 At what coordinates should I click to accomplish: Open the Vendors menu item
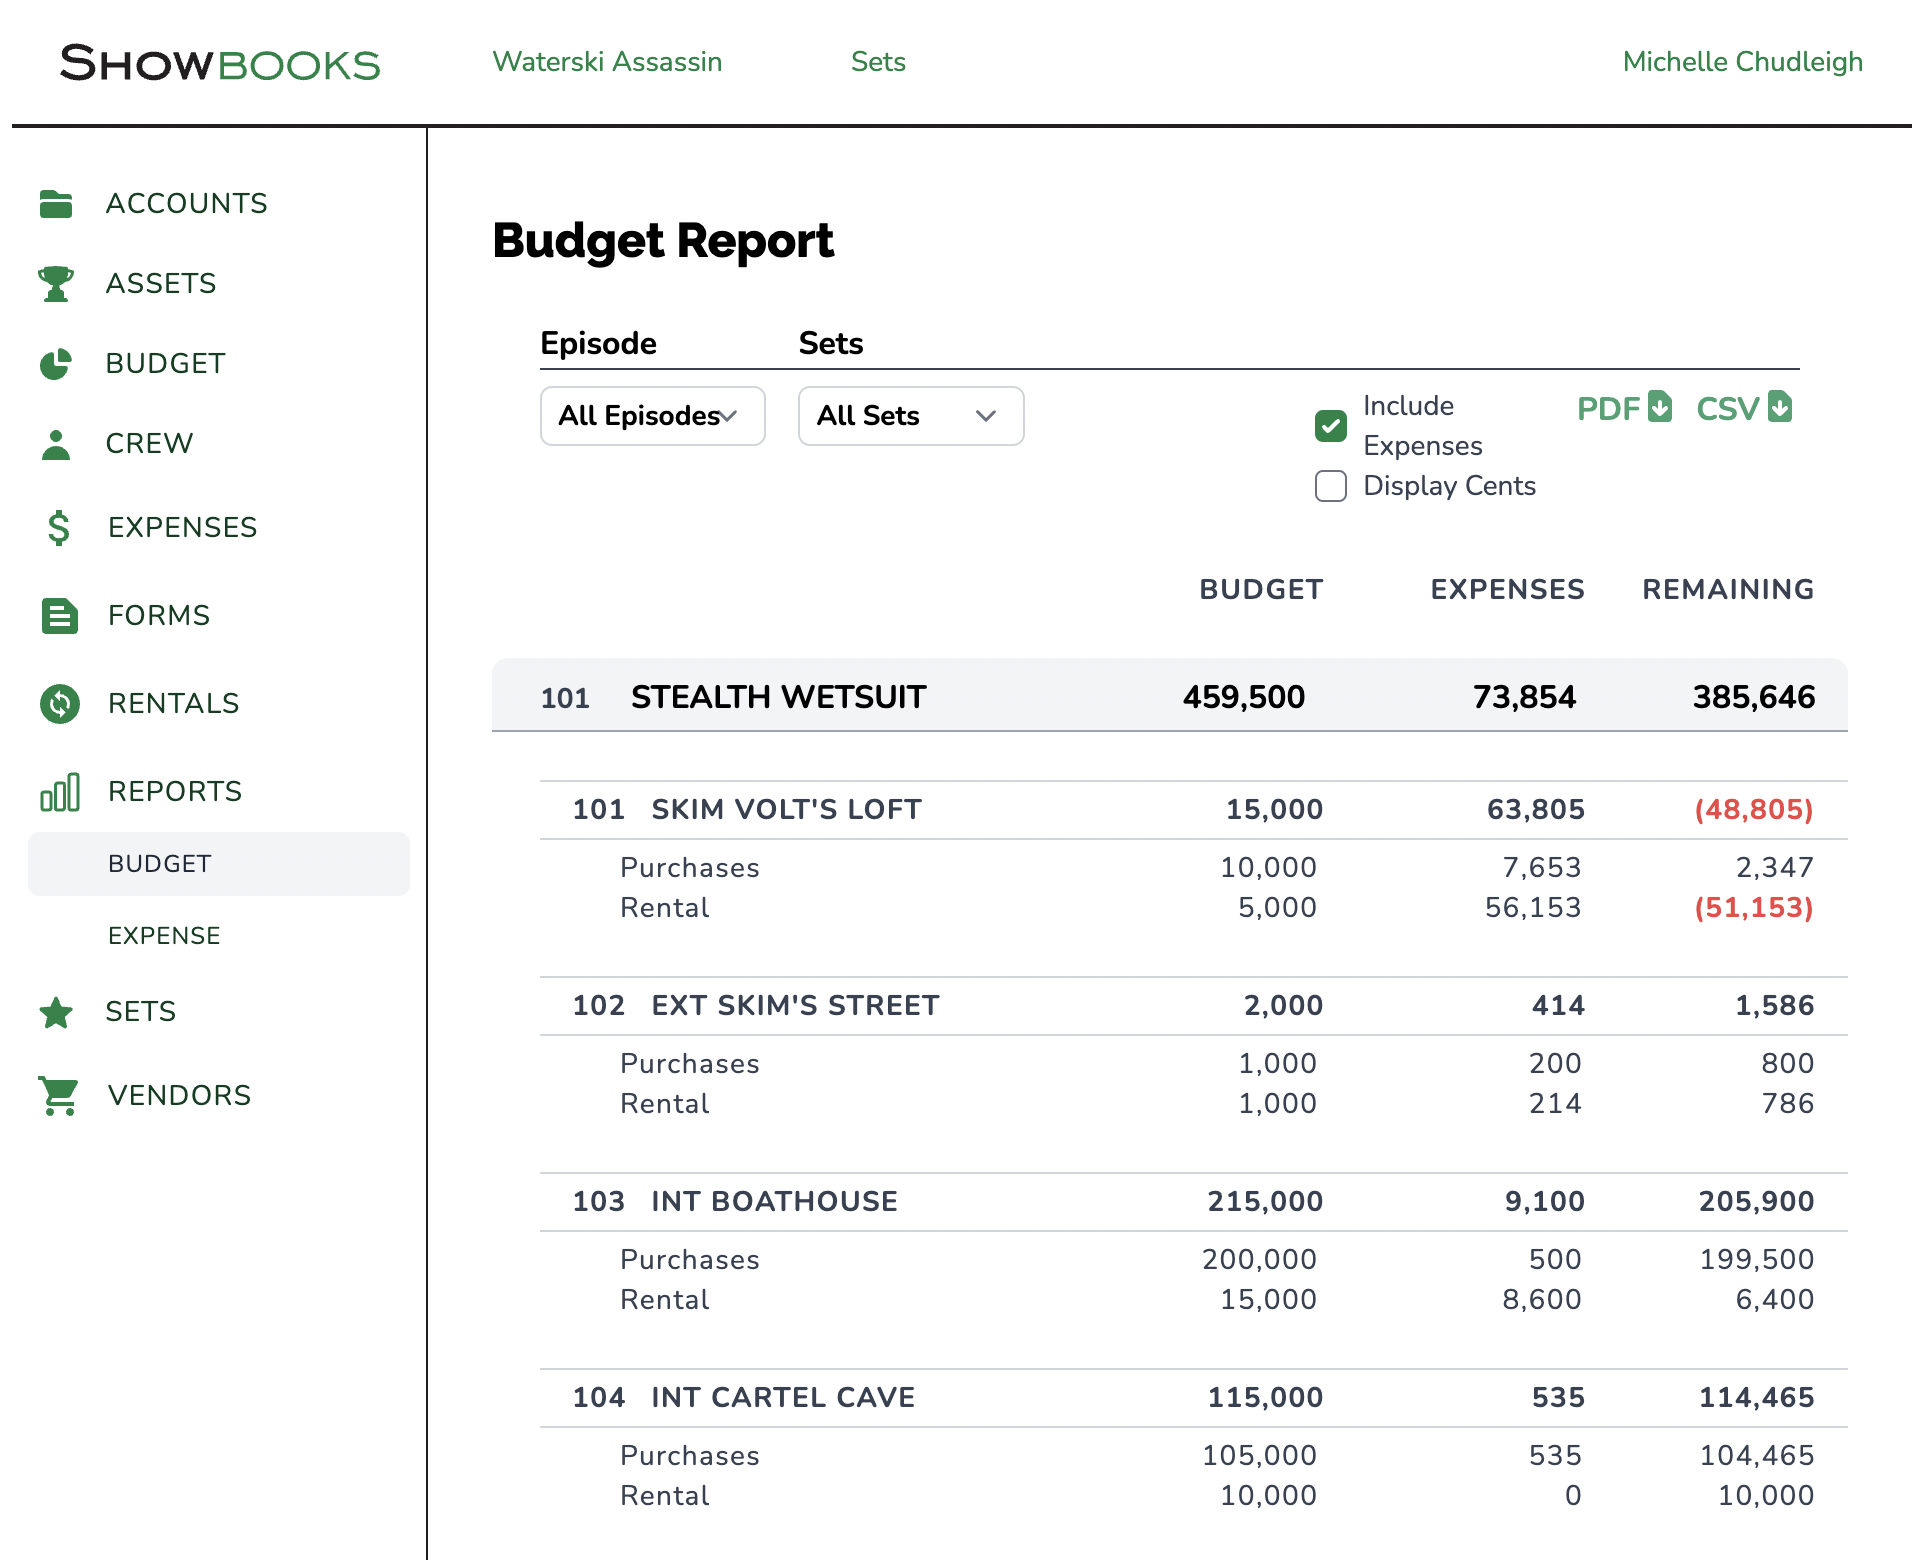[x=179, y=1095]
